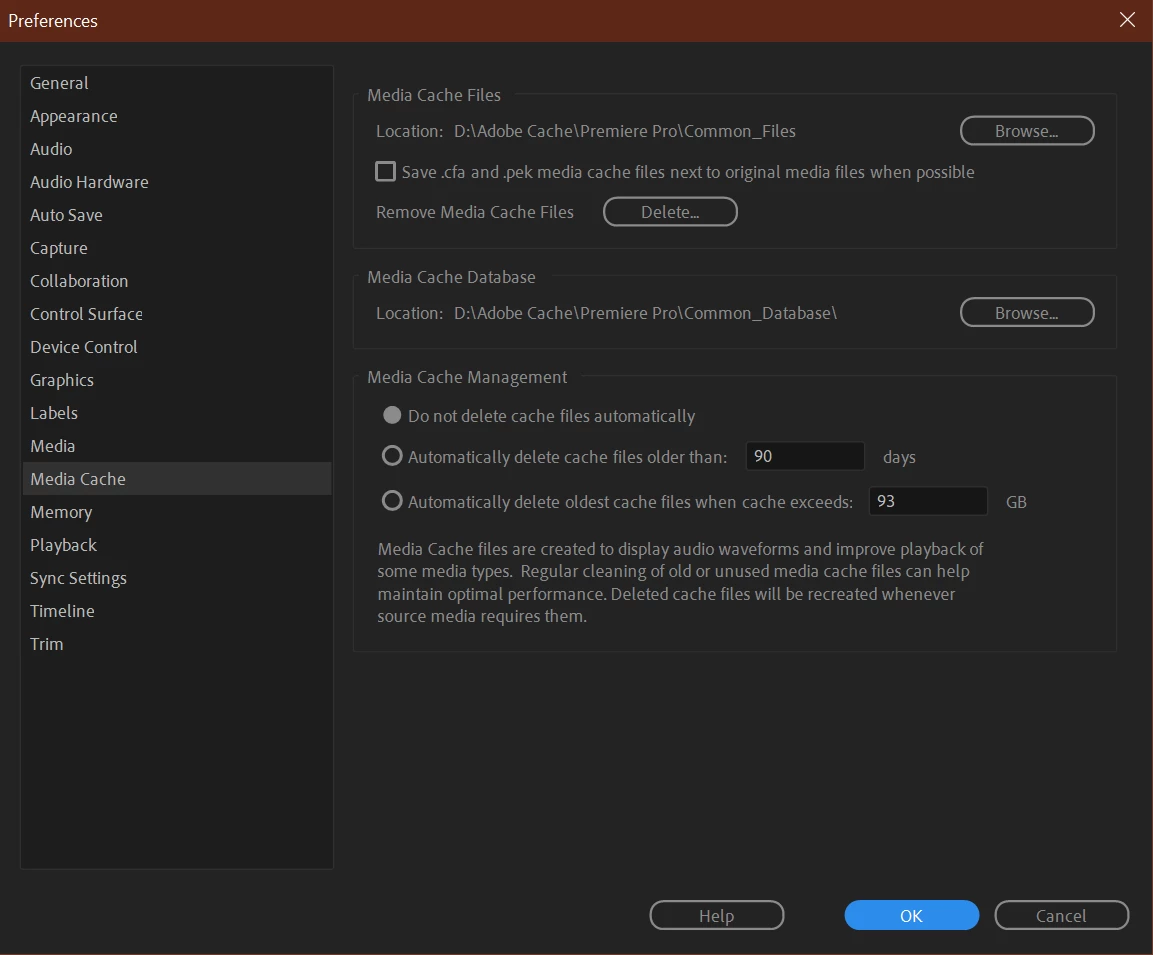
Task: Select Automatically delete cache files older than
Action: click(392, 456)
